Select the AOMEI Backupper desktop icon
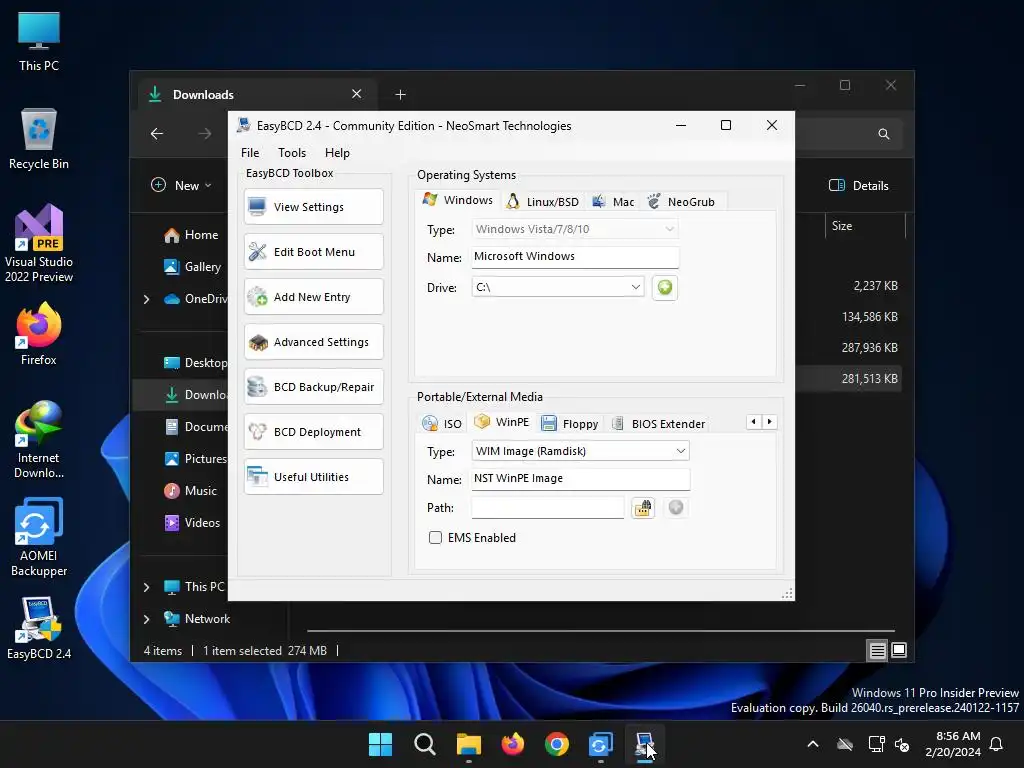This screenshot has width=1024, height=768. tap(39, 537)
